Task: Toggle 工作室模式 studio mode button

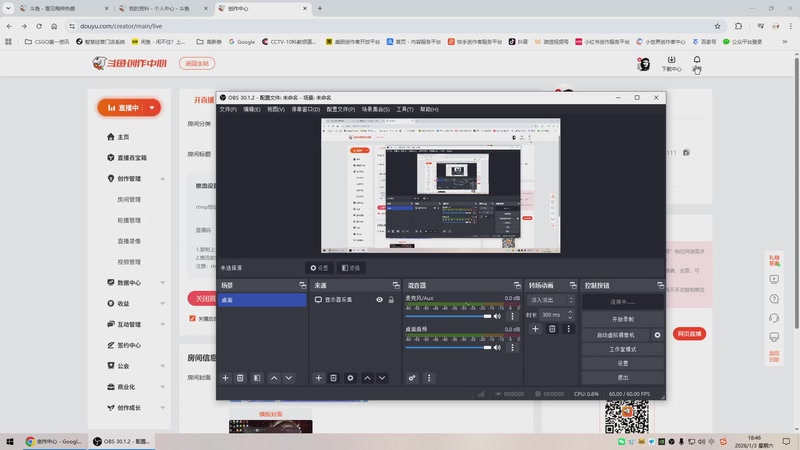Action: (622, 349)
